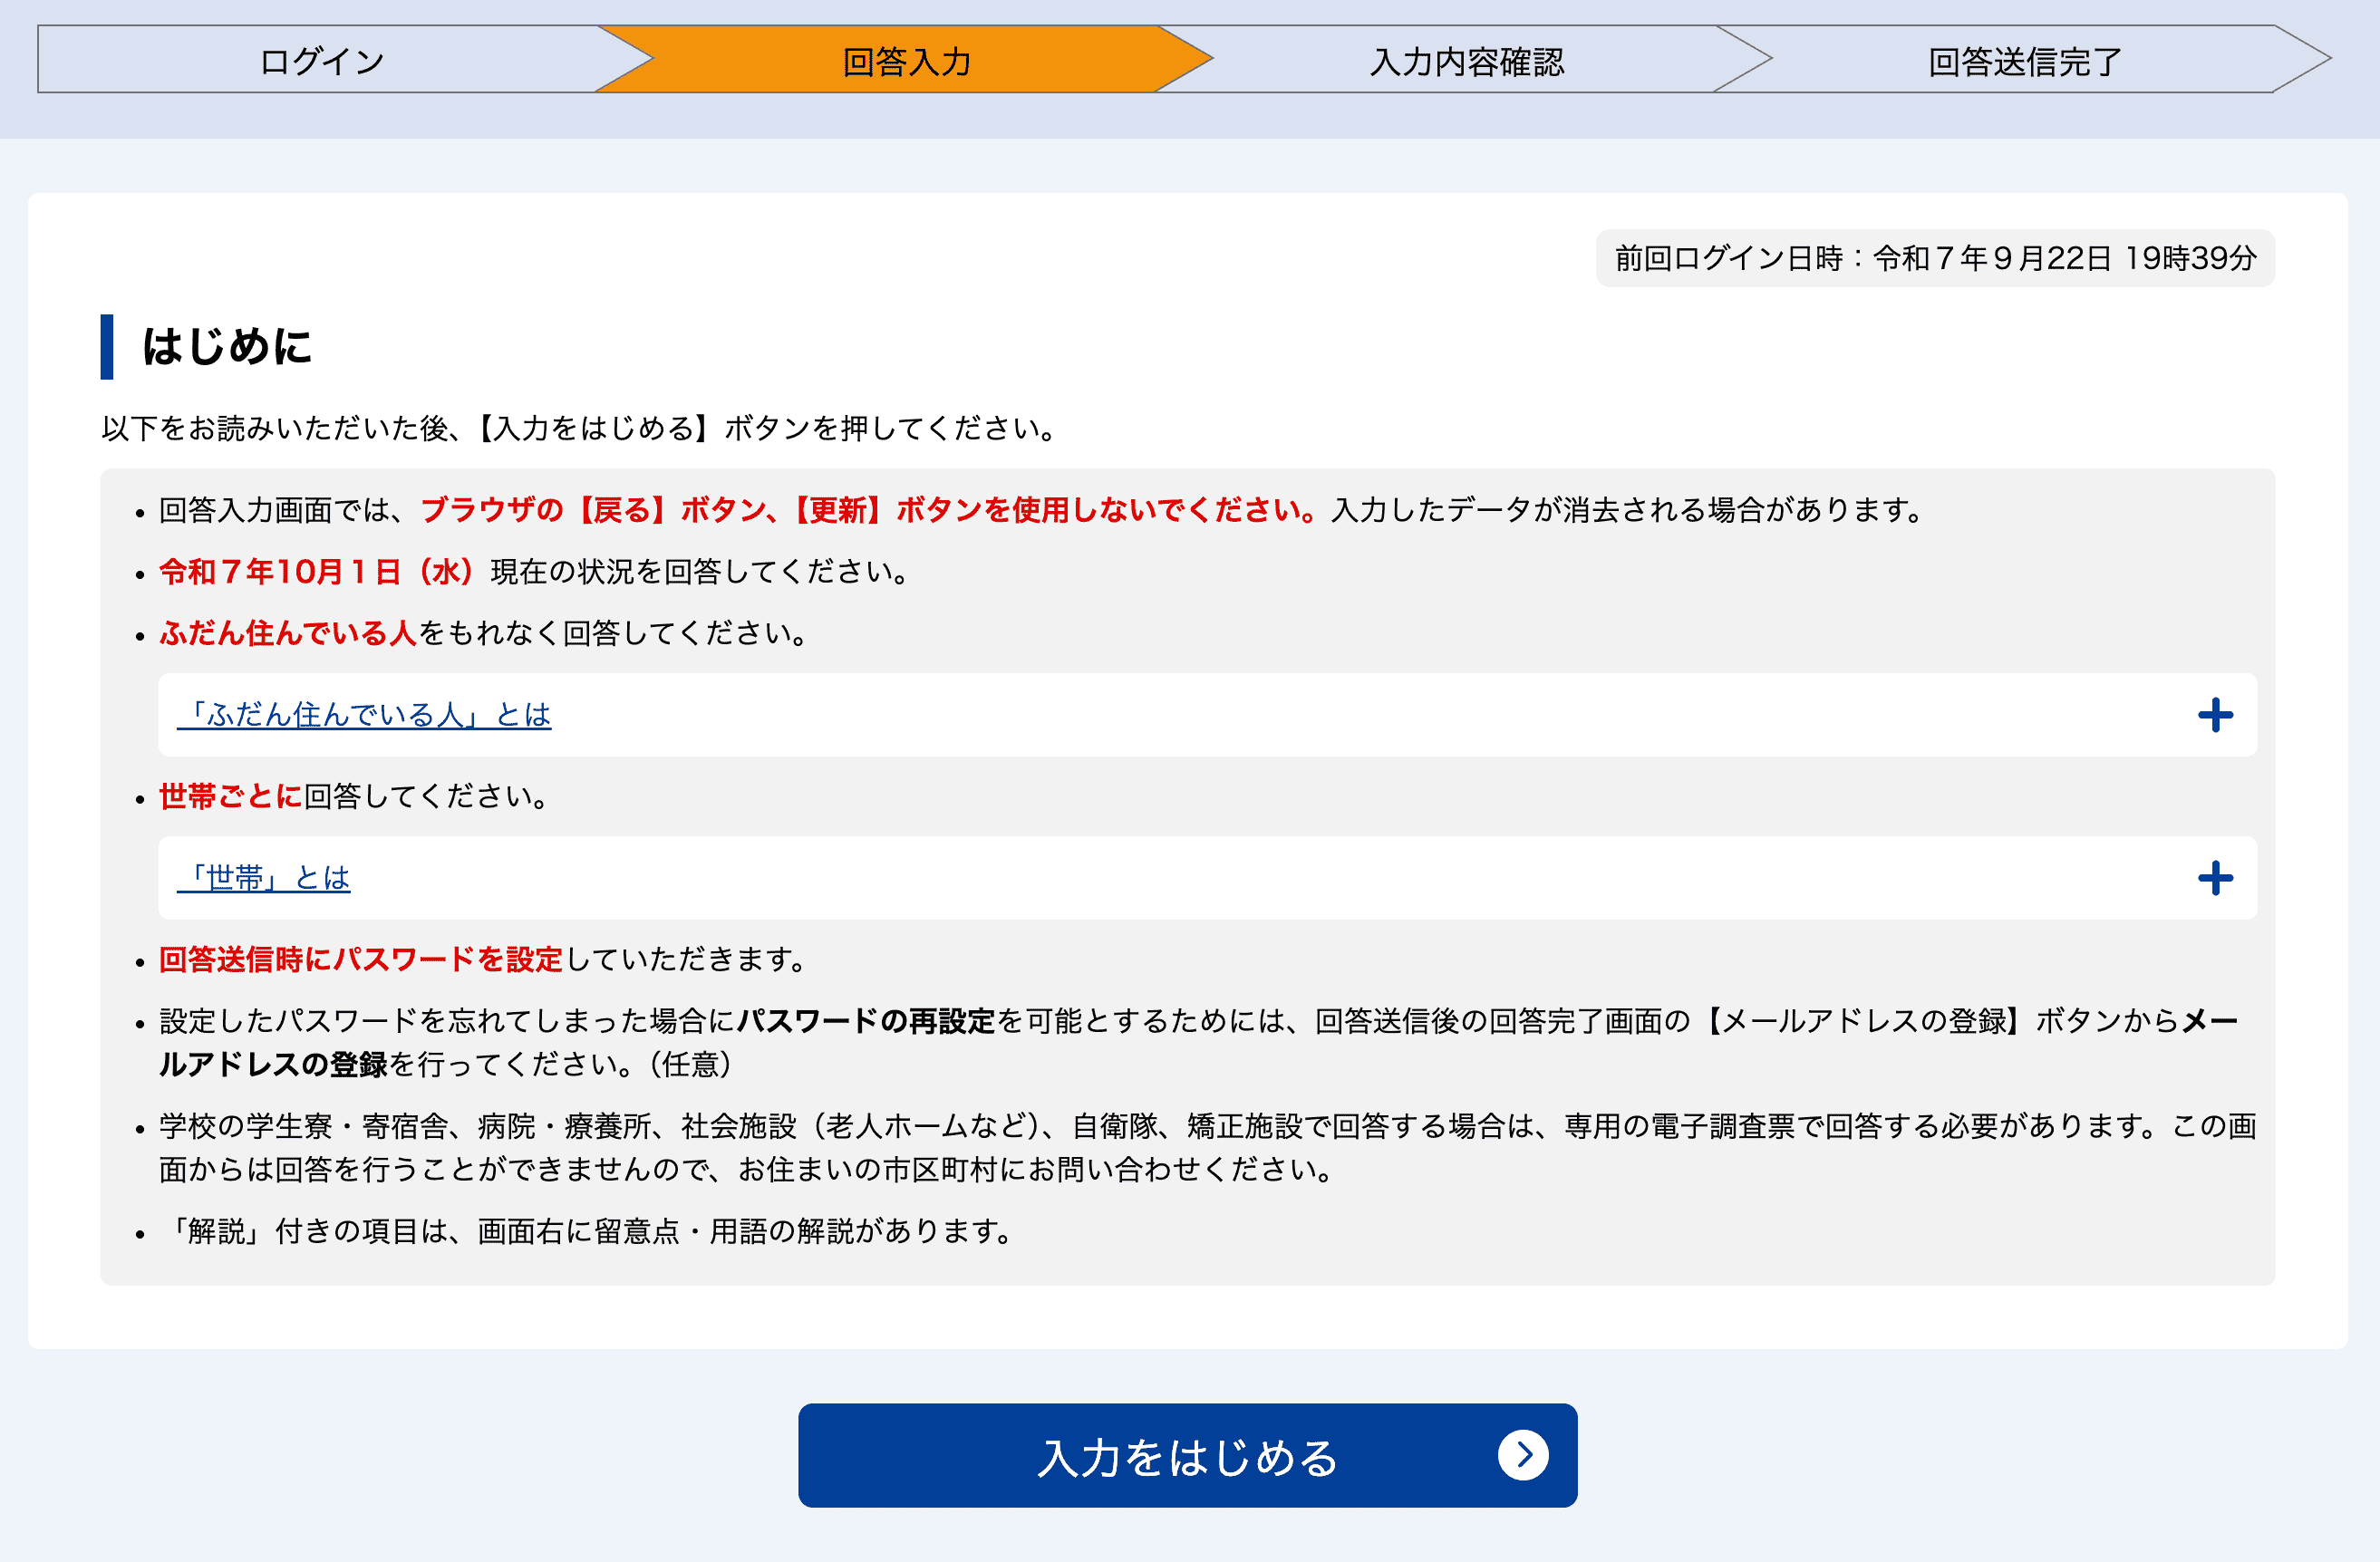Open the 「世帯」とは link

tap(264, 878)
